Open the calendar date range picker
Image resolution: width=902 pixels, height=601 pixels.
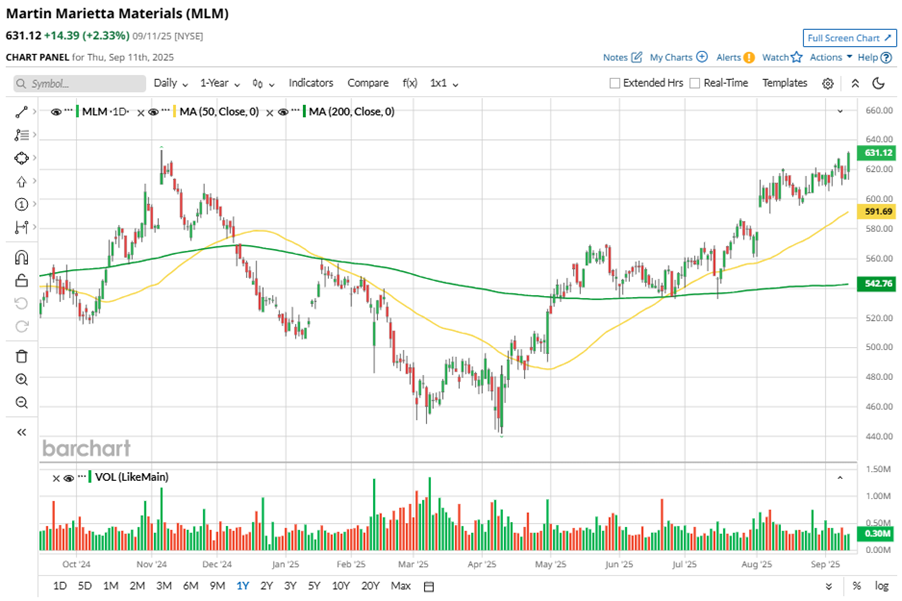(x=429, y=587)
